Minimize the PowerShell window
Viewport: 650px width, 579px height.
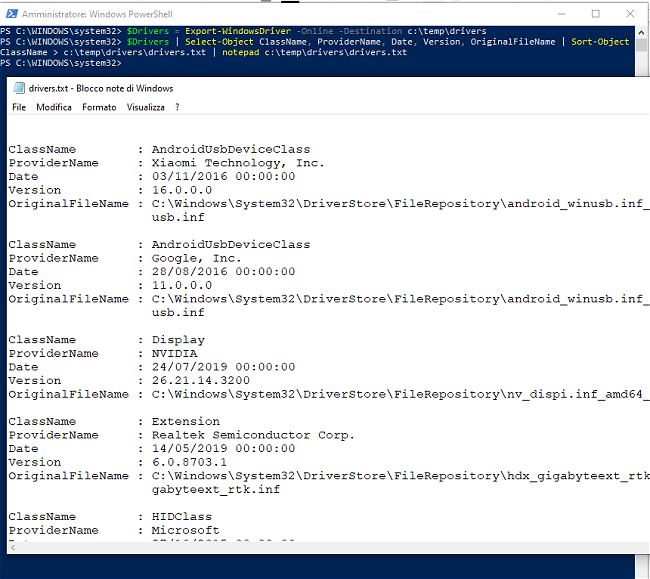click(562, 14)
